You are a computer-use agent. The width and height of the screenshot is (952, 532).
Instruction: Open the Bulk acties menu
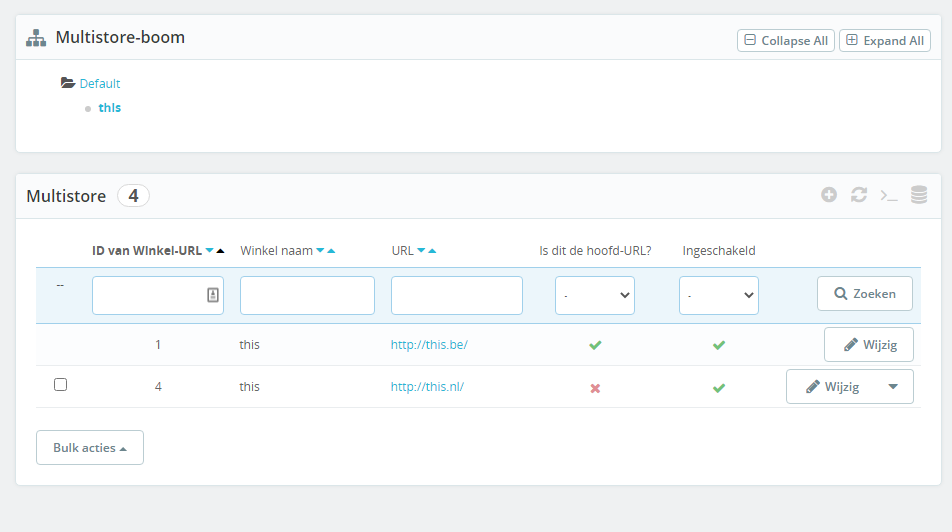[90, 448]
